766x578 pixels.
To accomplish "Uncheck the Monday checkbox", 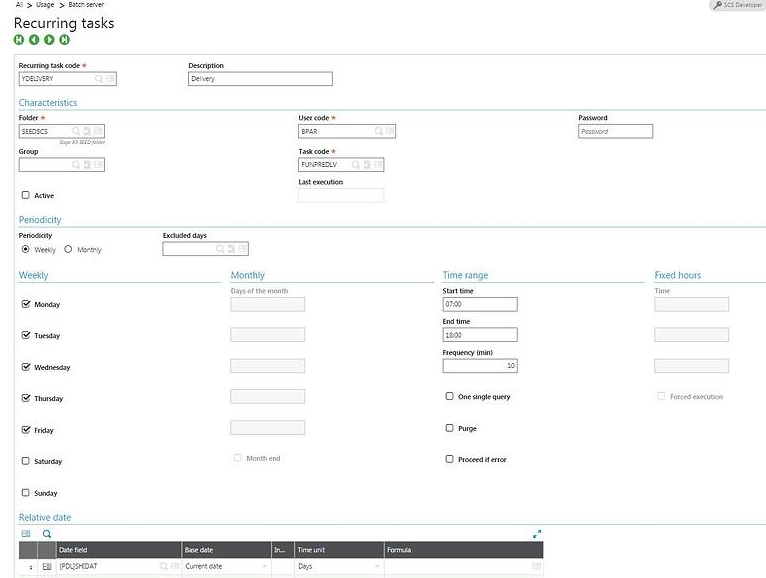I will click(25, 304).
